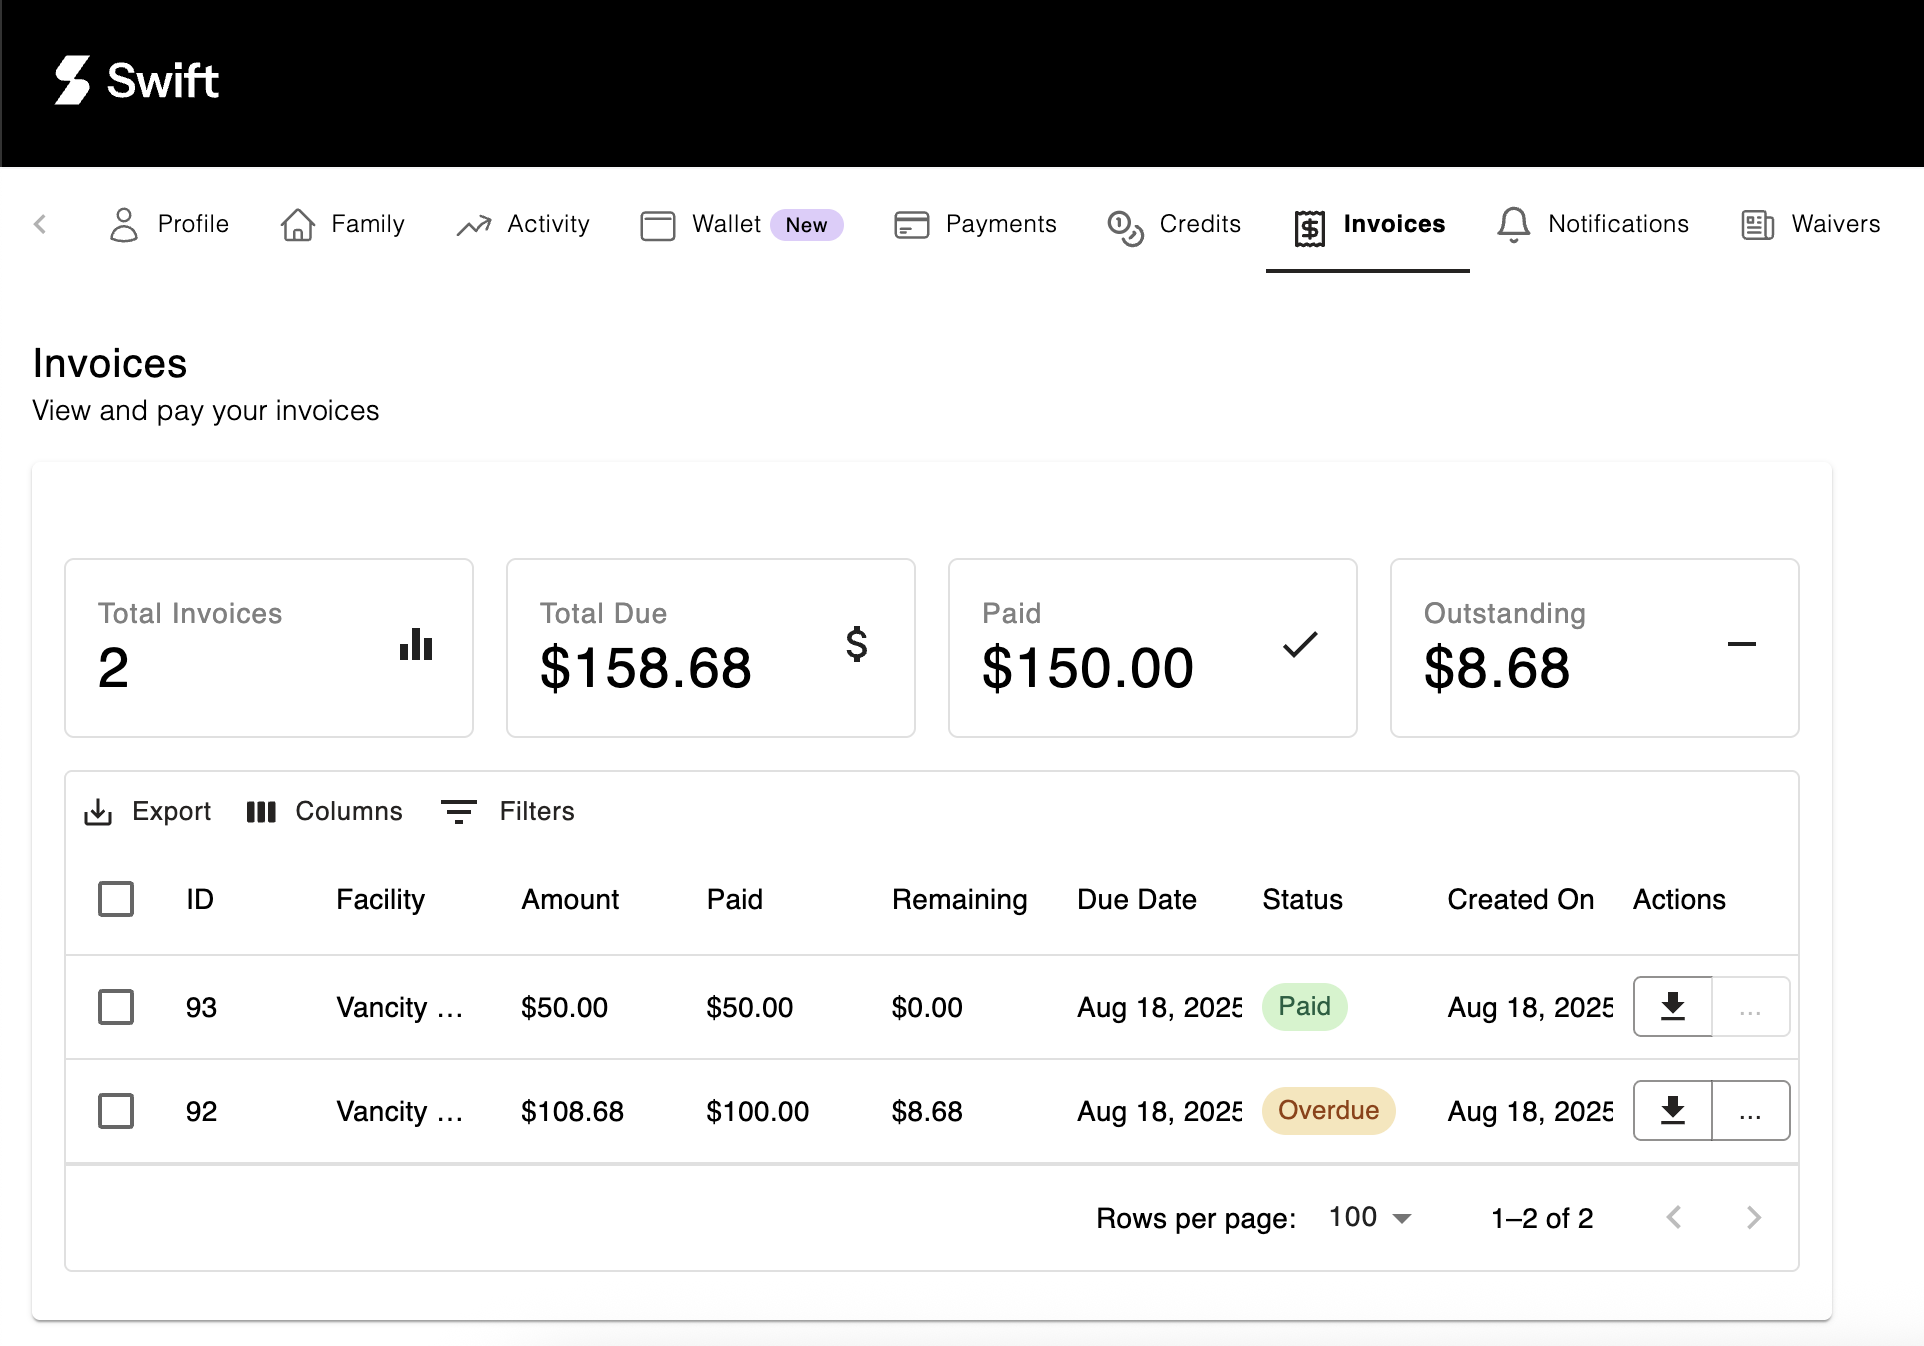Click the Swift lightning logo

coord(72,80)
